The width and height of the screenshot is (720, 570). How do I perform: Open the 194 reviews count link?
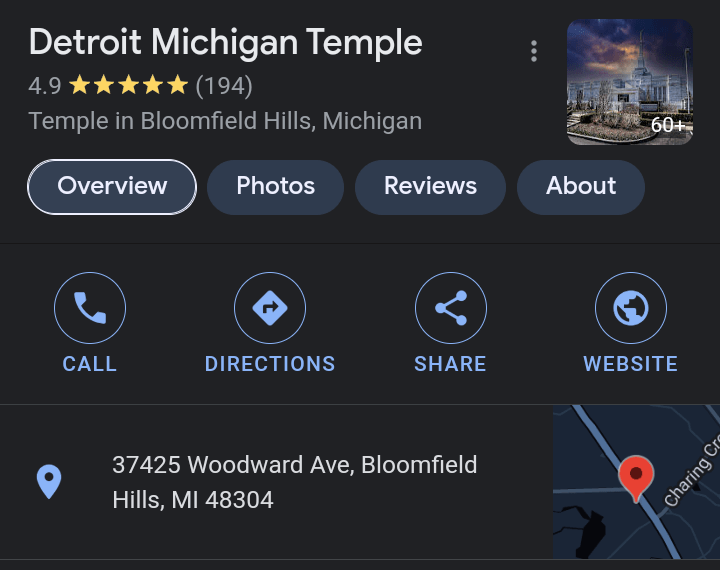(224, 86)
